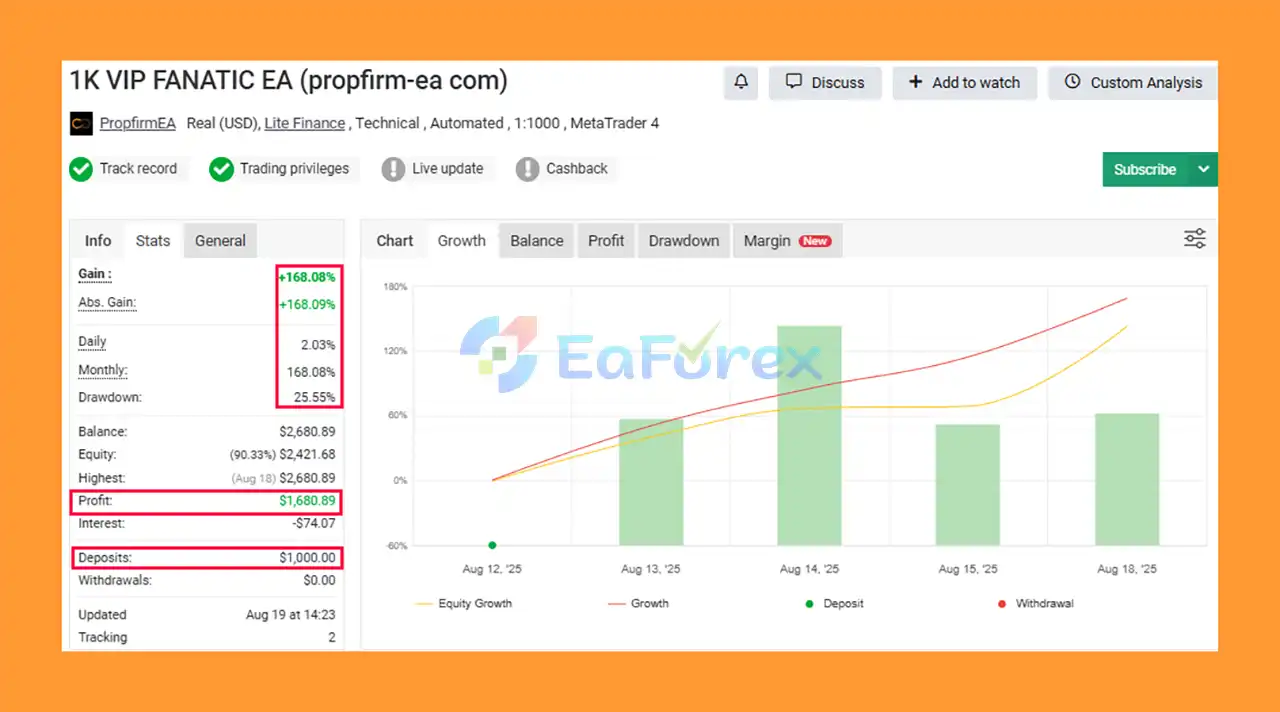Image resolution: width=1280 pixels, height=712 pixels.
Task: Switch to the Stats tab
Action: [153, 241]
